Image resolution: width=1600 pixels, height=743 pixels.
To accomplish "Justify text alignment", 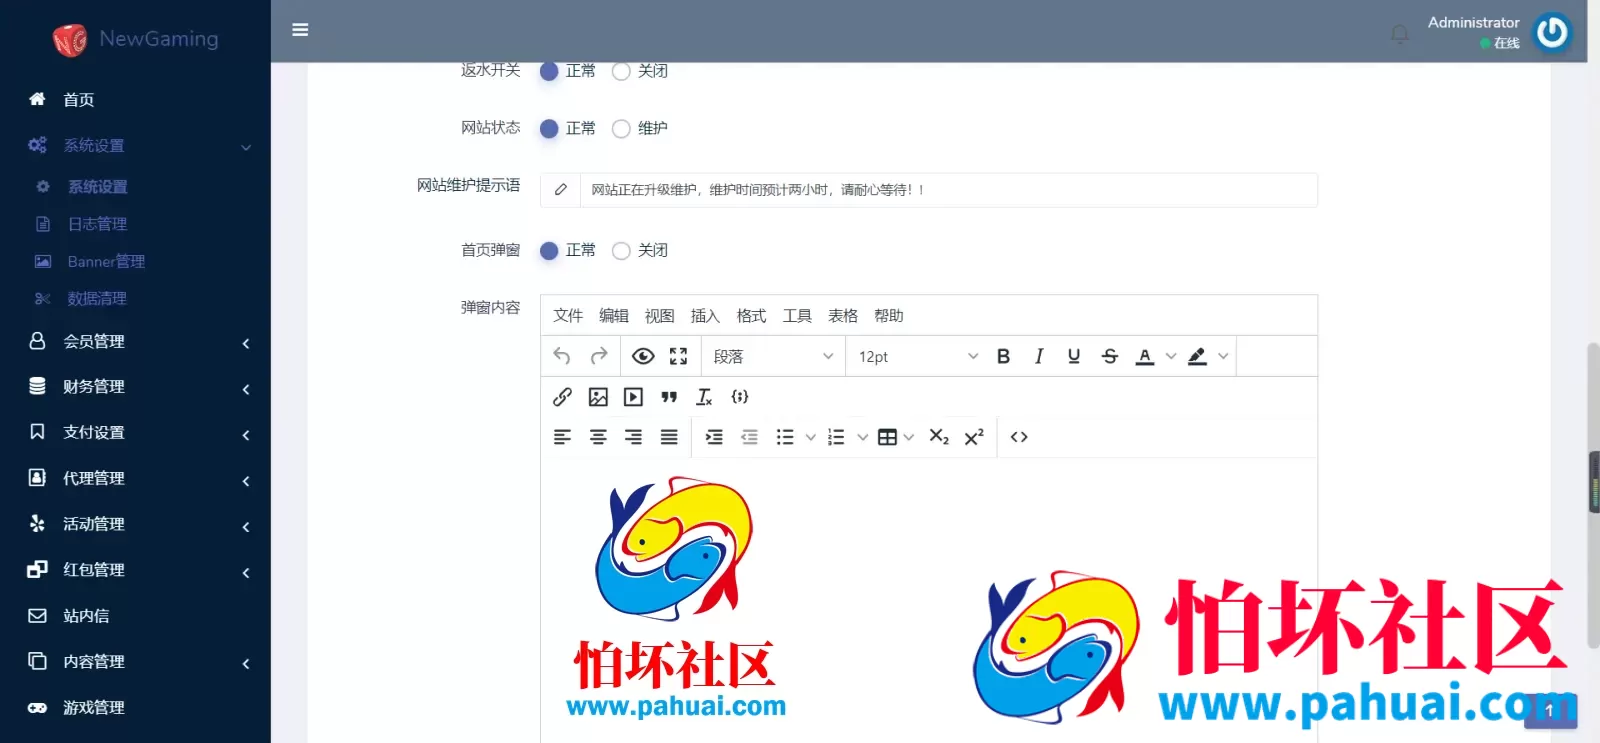I will coord(669,437).
